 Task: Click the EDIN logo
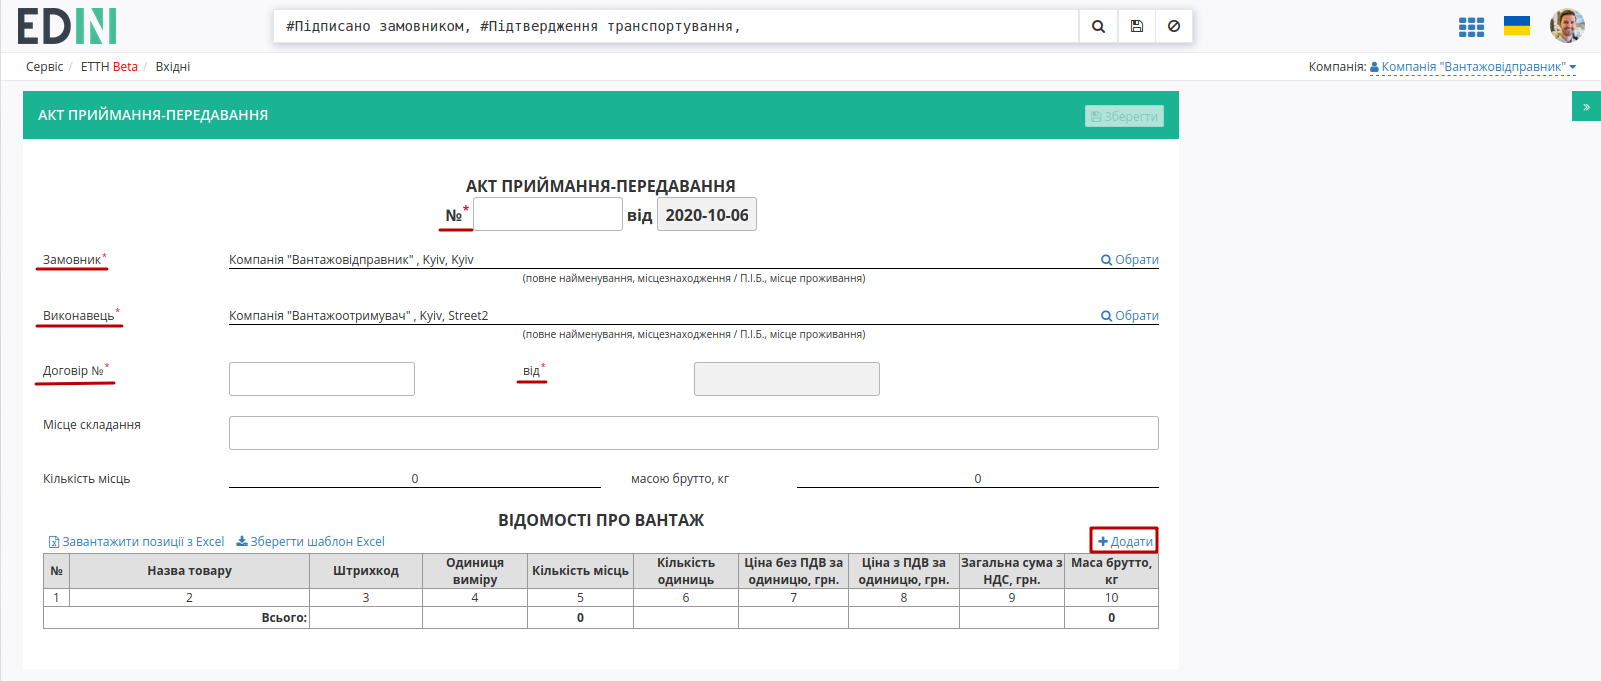67,26
